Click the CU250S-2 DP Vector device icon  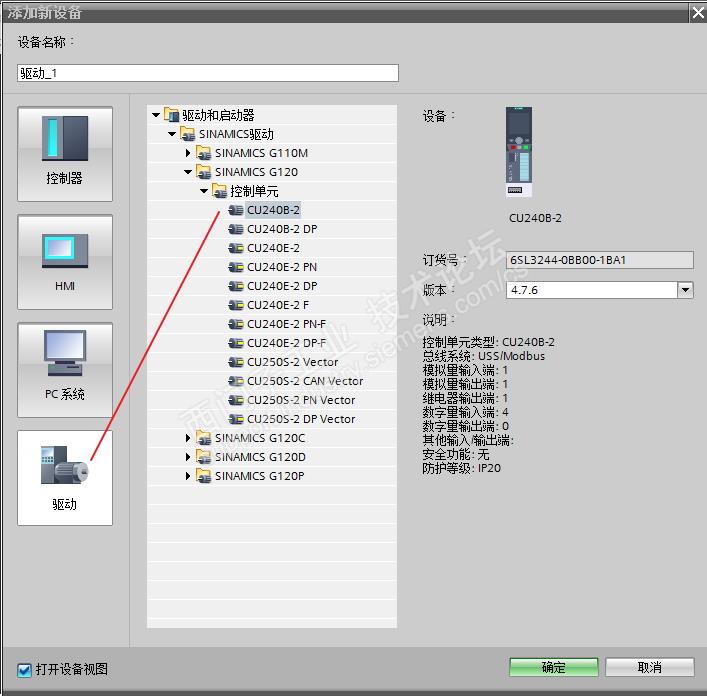click(x=236, y=419)
